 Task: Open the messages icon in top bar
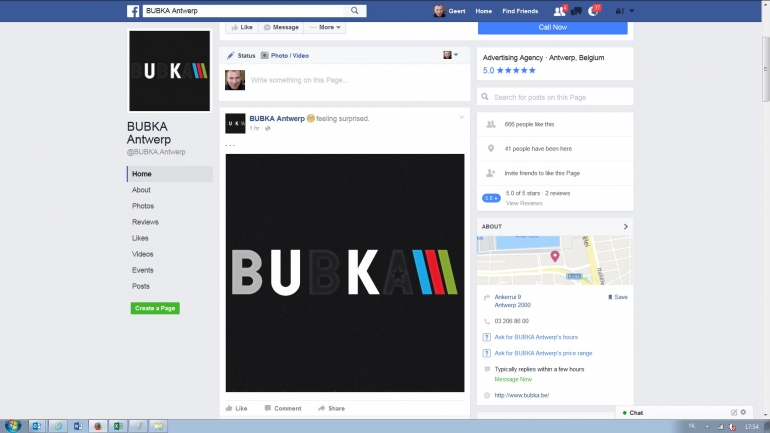577,11
